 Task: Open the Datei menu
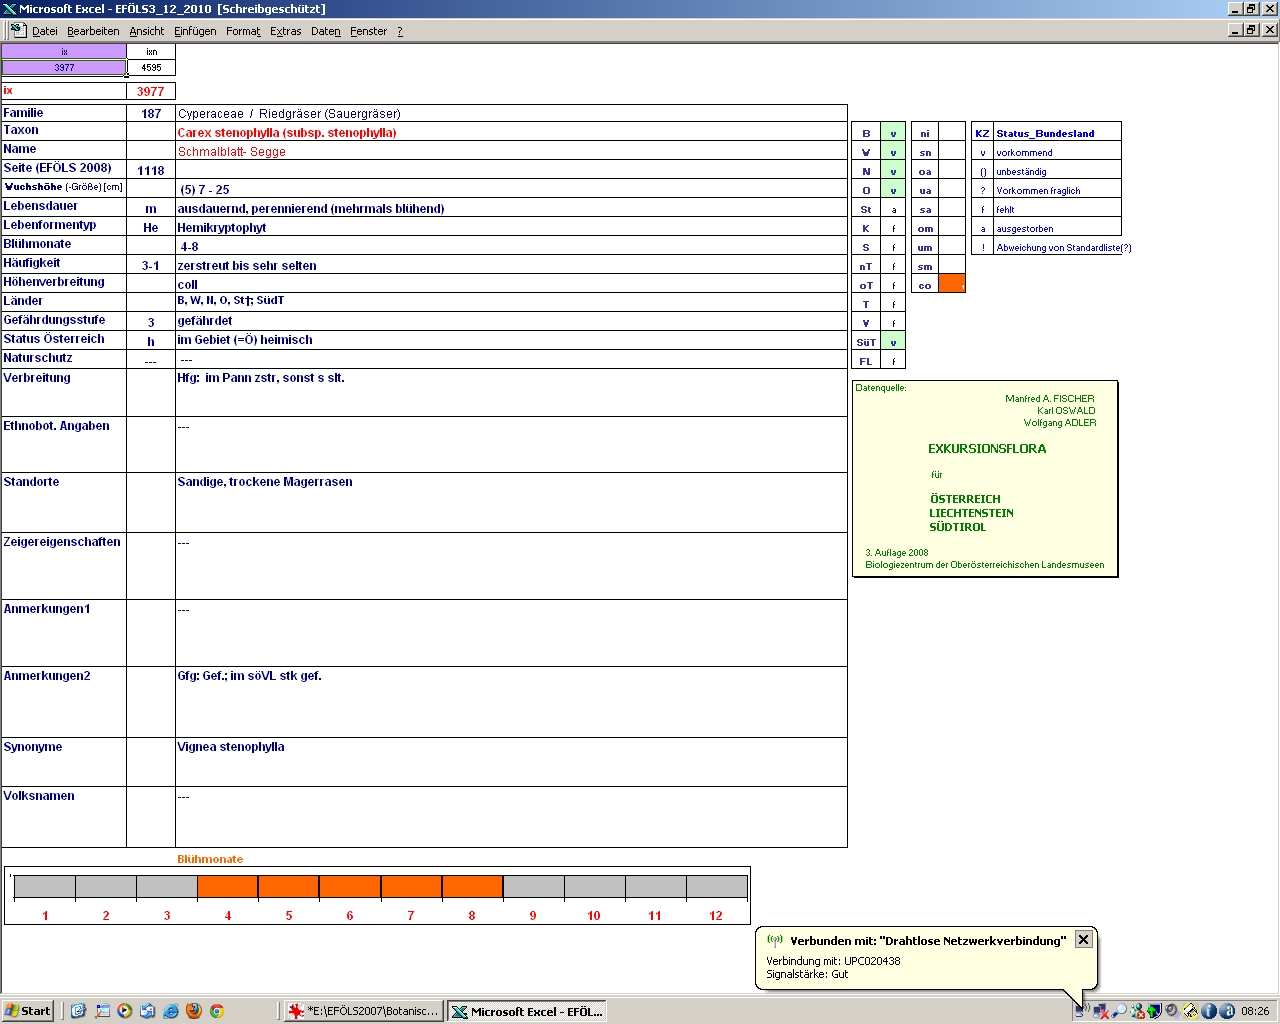click(44, 31)
